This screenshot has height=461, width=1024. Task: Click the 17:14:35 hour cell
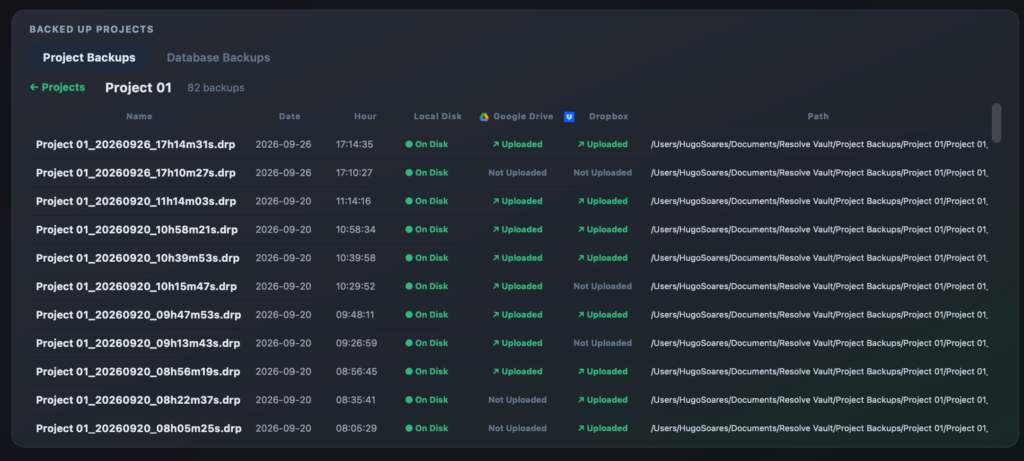click(x=355, y=144)
